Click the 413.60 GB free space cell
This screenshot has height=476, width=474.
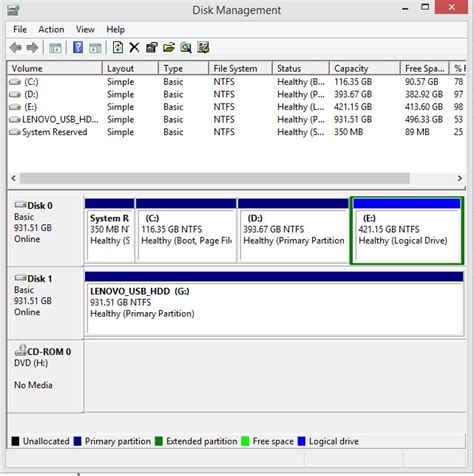point(424,107)
